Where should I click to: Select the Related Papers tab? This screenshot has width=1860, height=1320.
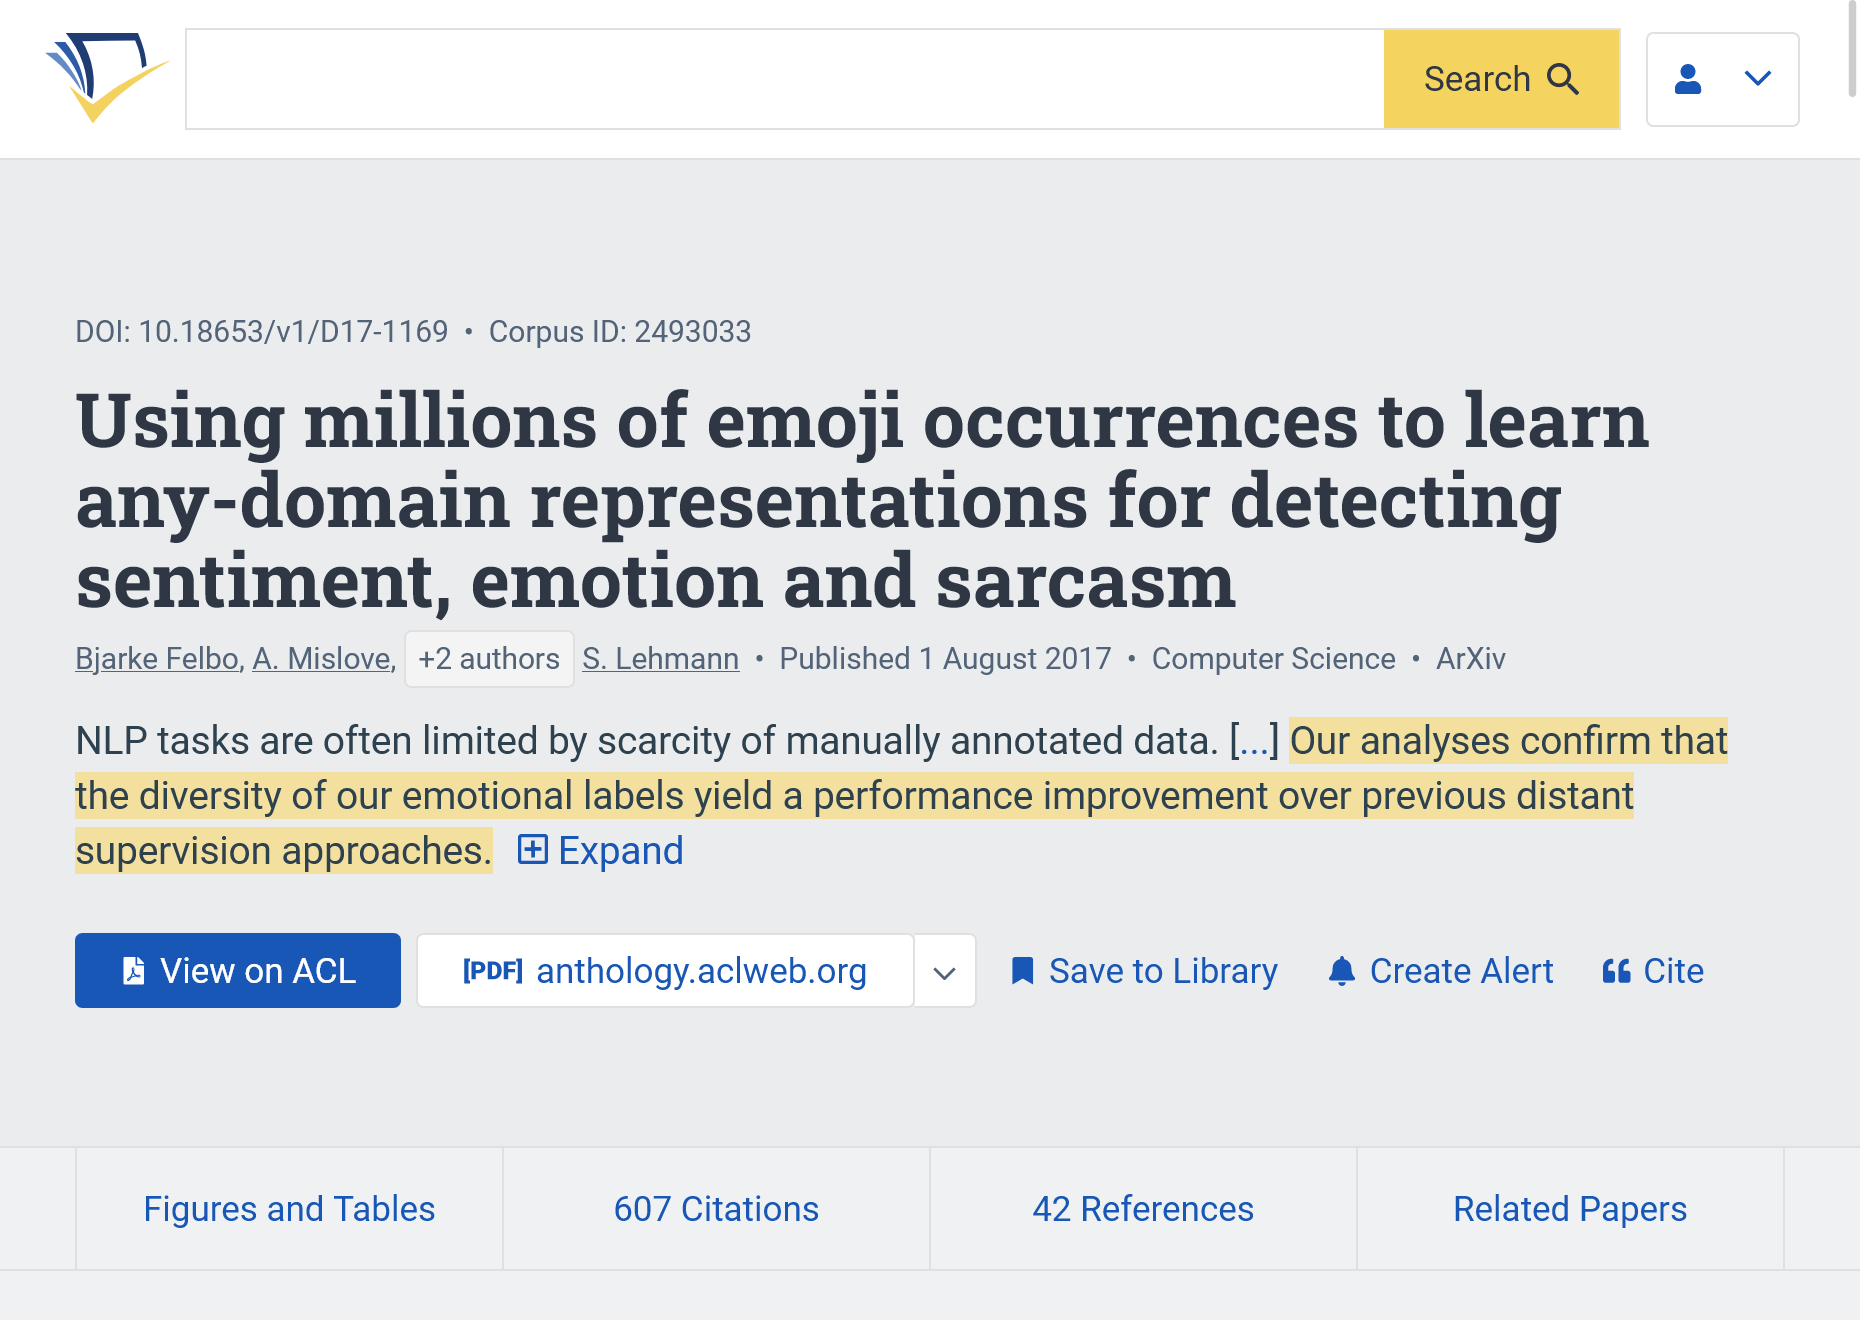[1569, 1209]
